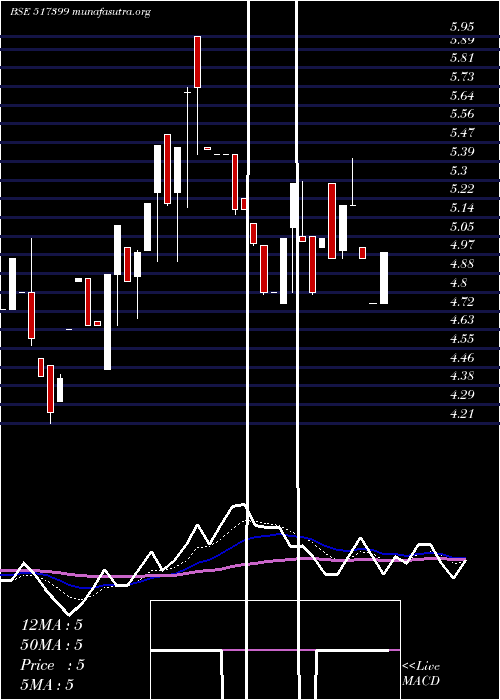The height and width of the screenshot is (700, 500).
Task: Click the 5.39 price label
Action: tap(462, 151)
